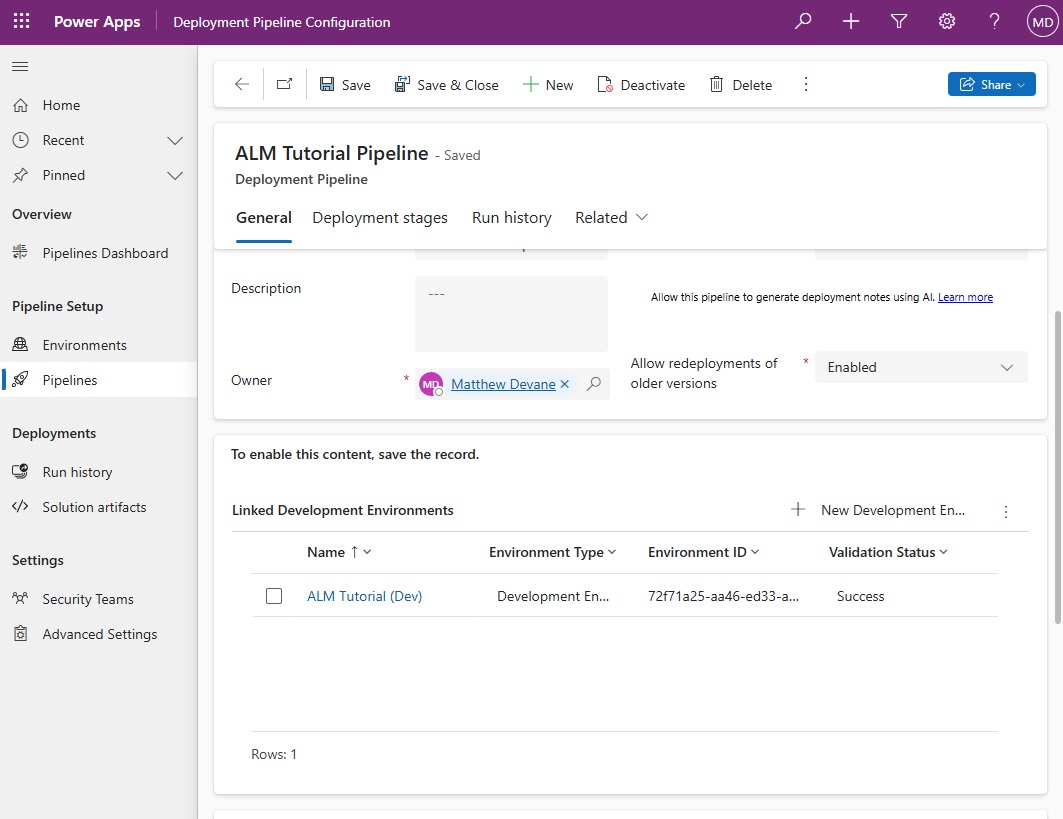Click the Learn more link
The width and height of the screenshot is (1063, 819).
[x=965, y=296]
